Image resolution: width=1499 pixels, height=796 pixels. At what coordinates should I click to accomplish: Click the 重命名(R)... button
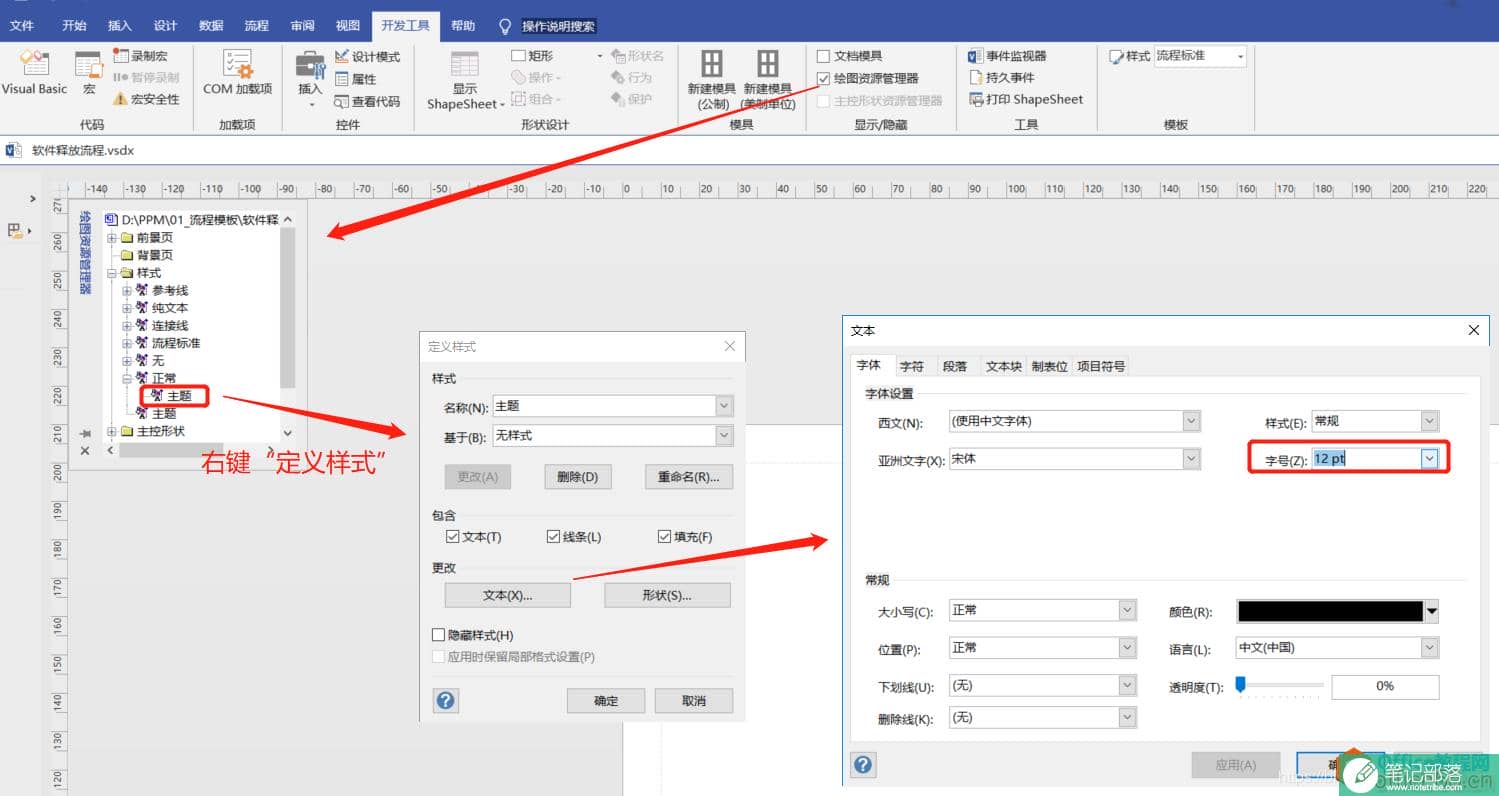[x=688, y=477]
